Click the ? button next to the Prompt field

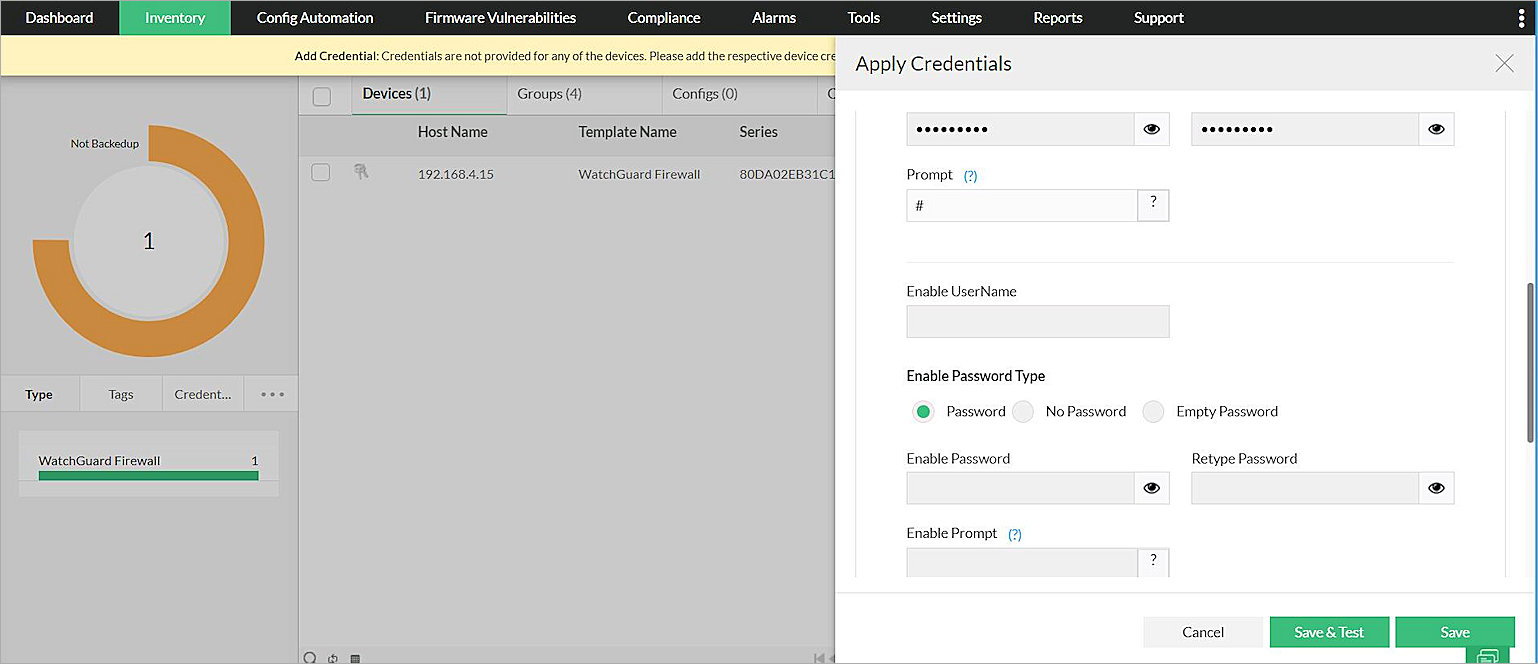point(1153,205)
